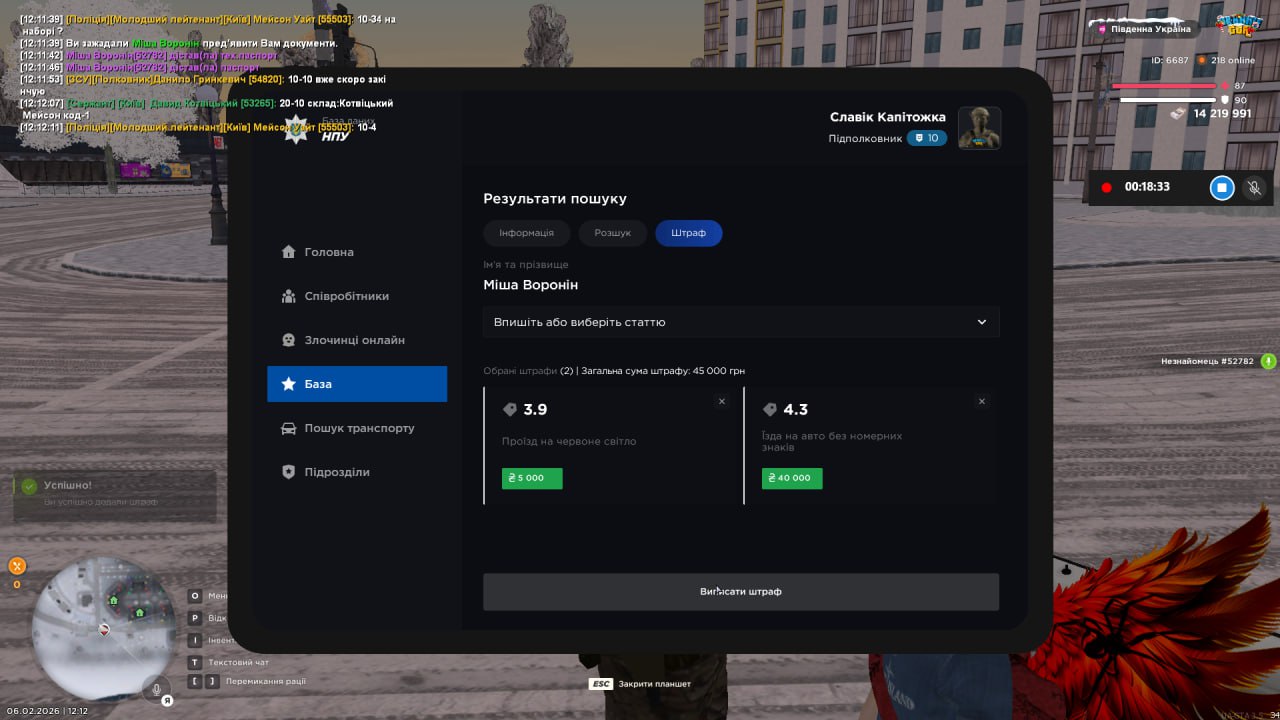Switch to the Інформація tab
This screenshot has width=1280, height=720.
(x=526, y=233)
